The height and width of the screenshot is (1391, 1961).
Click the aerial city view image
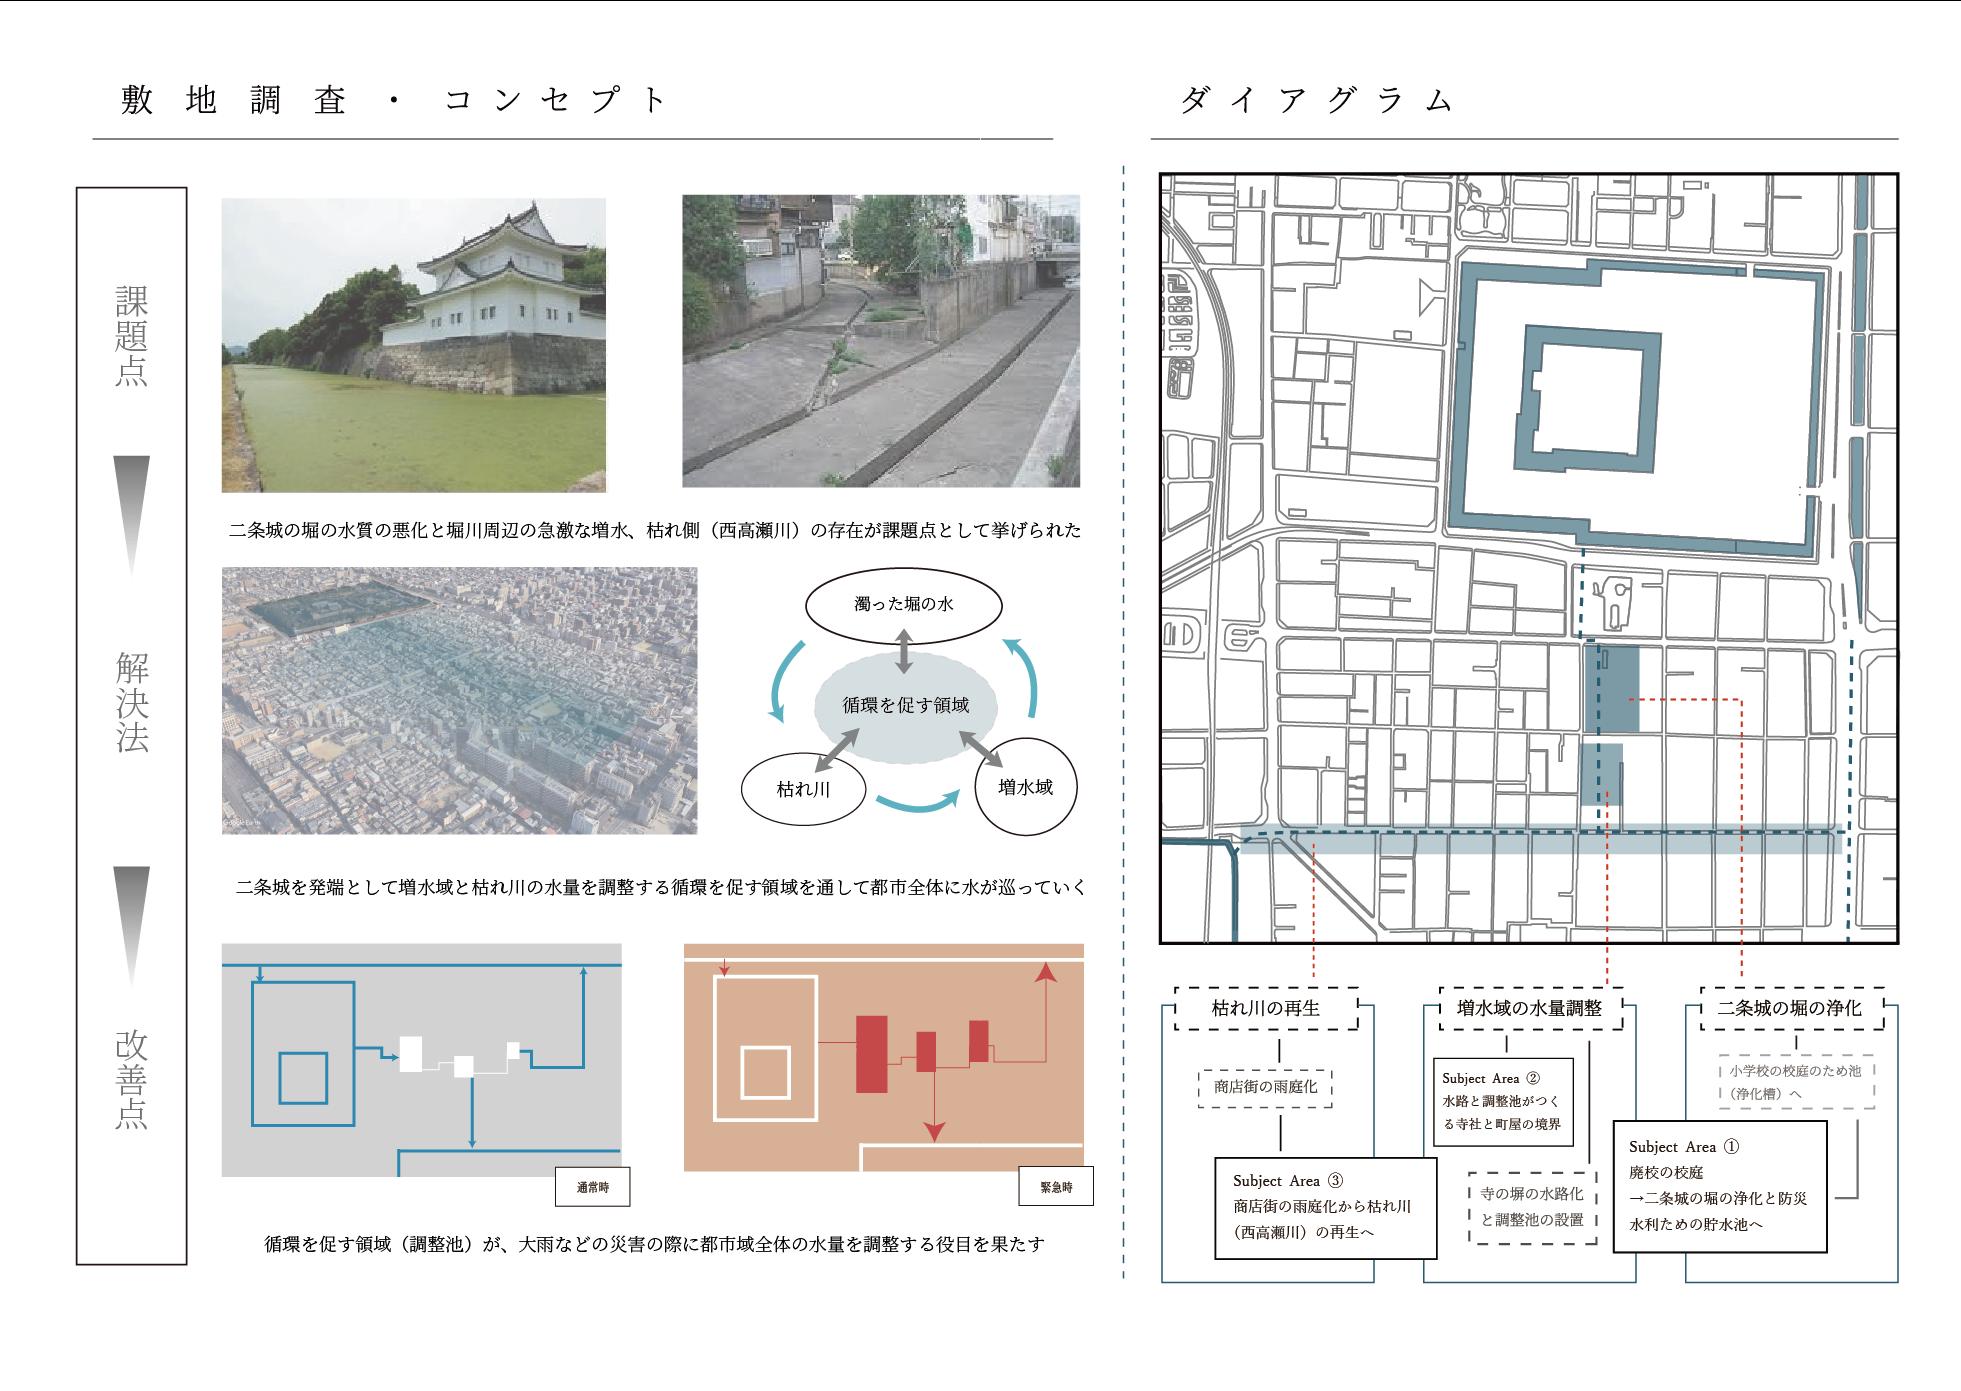pos(459,700)
